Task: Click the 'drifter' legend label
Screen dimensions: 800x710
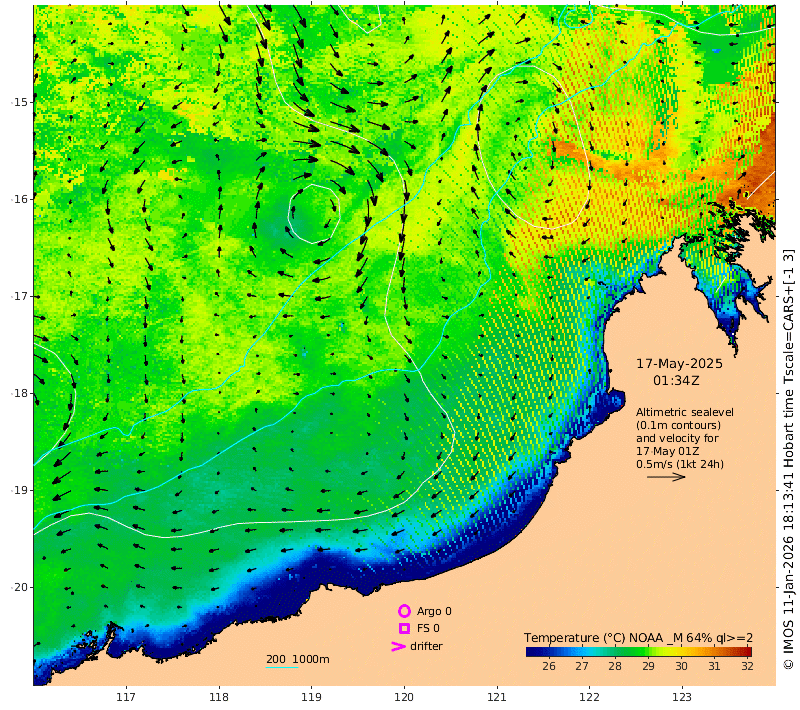Action: click(427, 646)
